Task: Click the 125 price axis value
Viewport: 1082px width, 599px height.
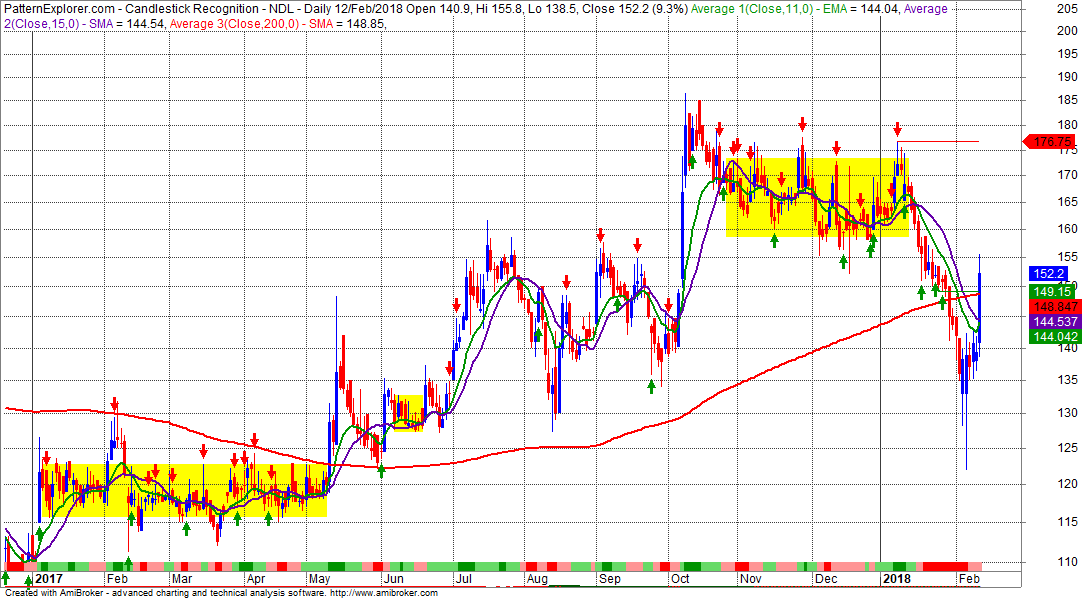Action: (1067, 448)
